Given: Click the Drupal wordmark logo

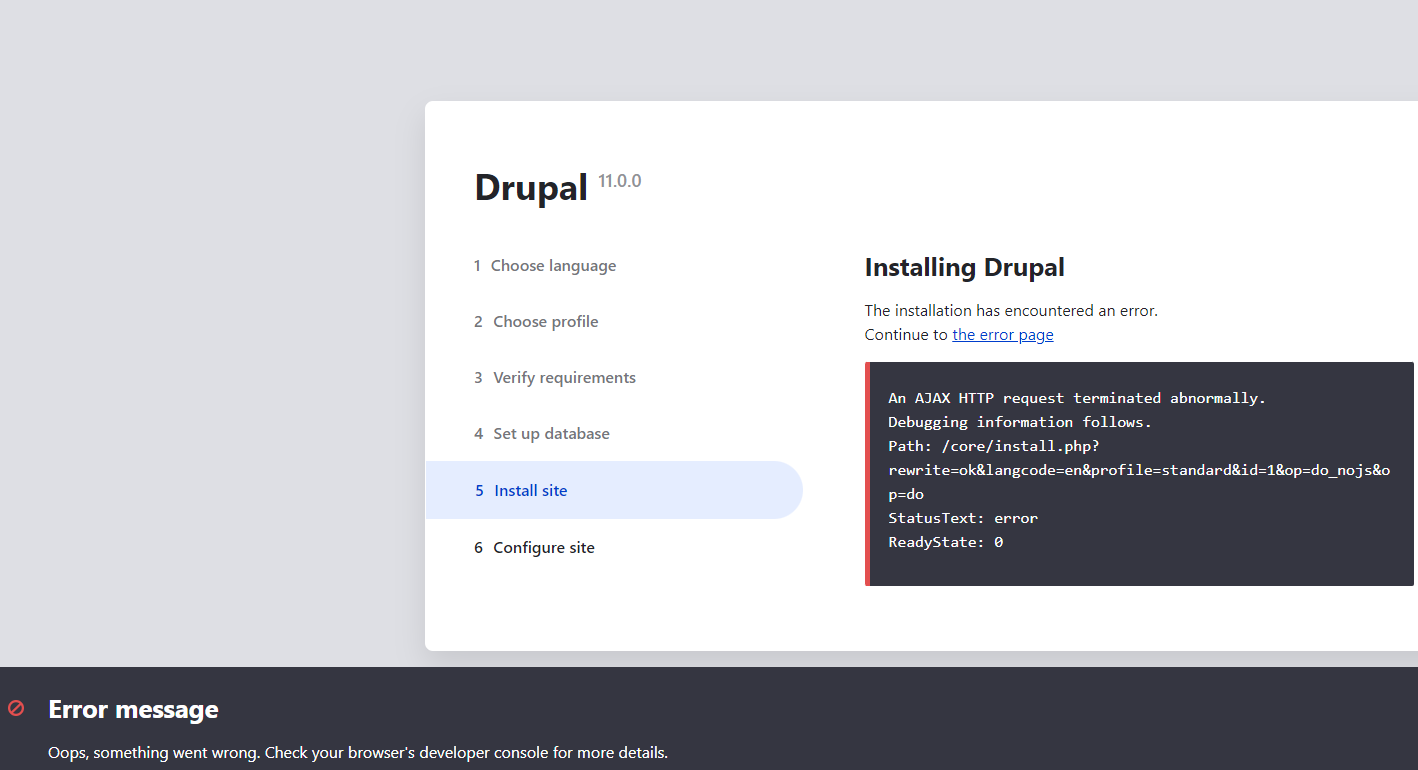Looking at the screenshot, I should point(530,187).
